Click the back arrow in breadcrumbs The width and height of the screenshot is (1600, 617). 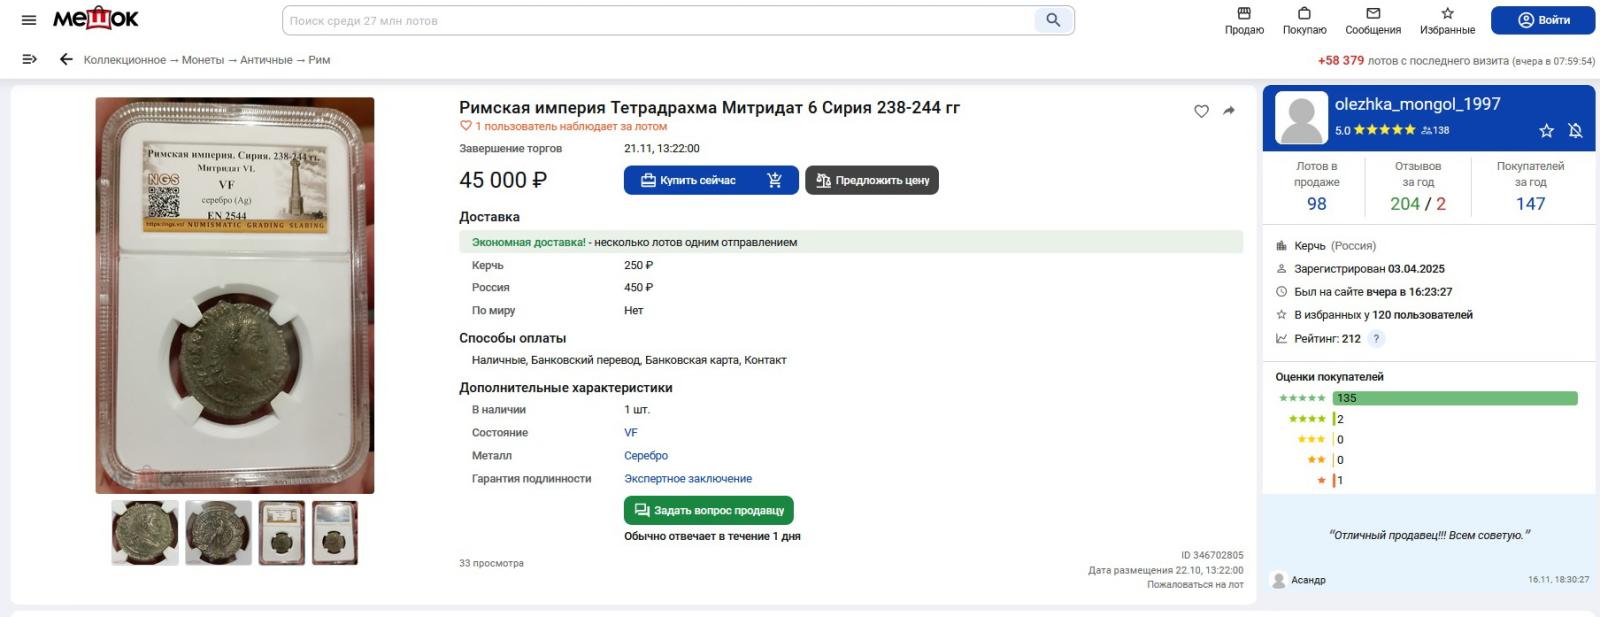click(x=66, y=60)
